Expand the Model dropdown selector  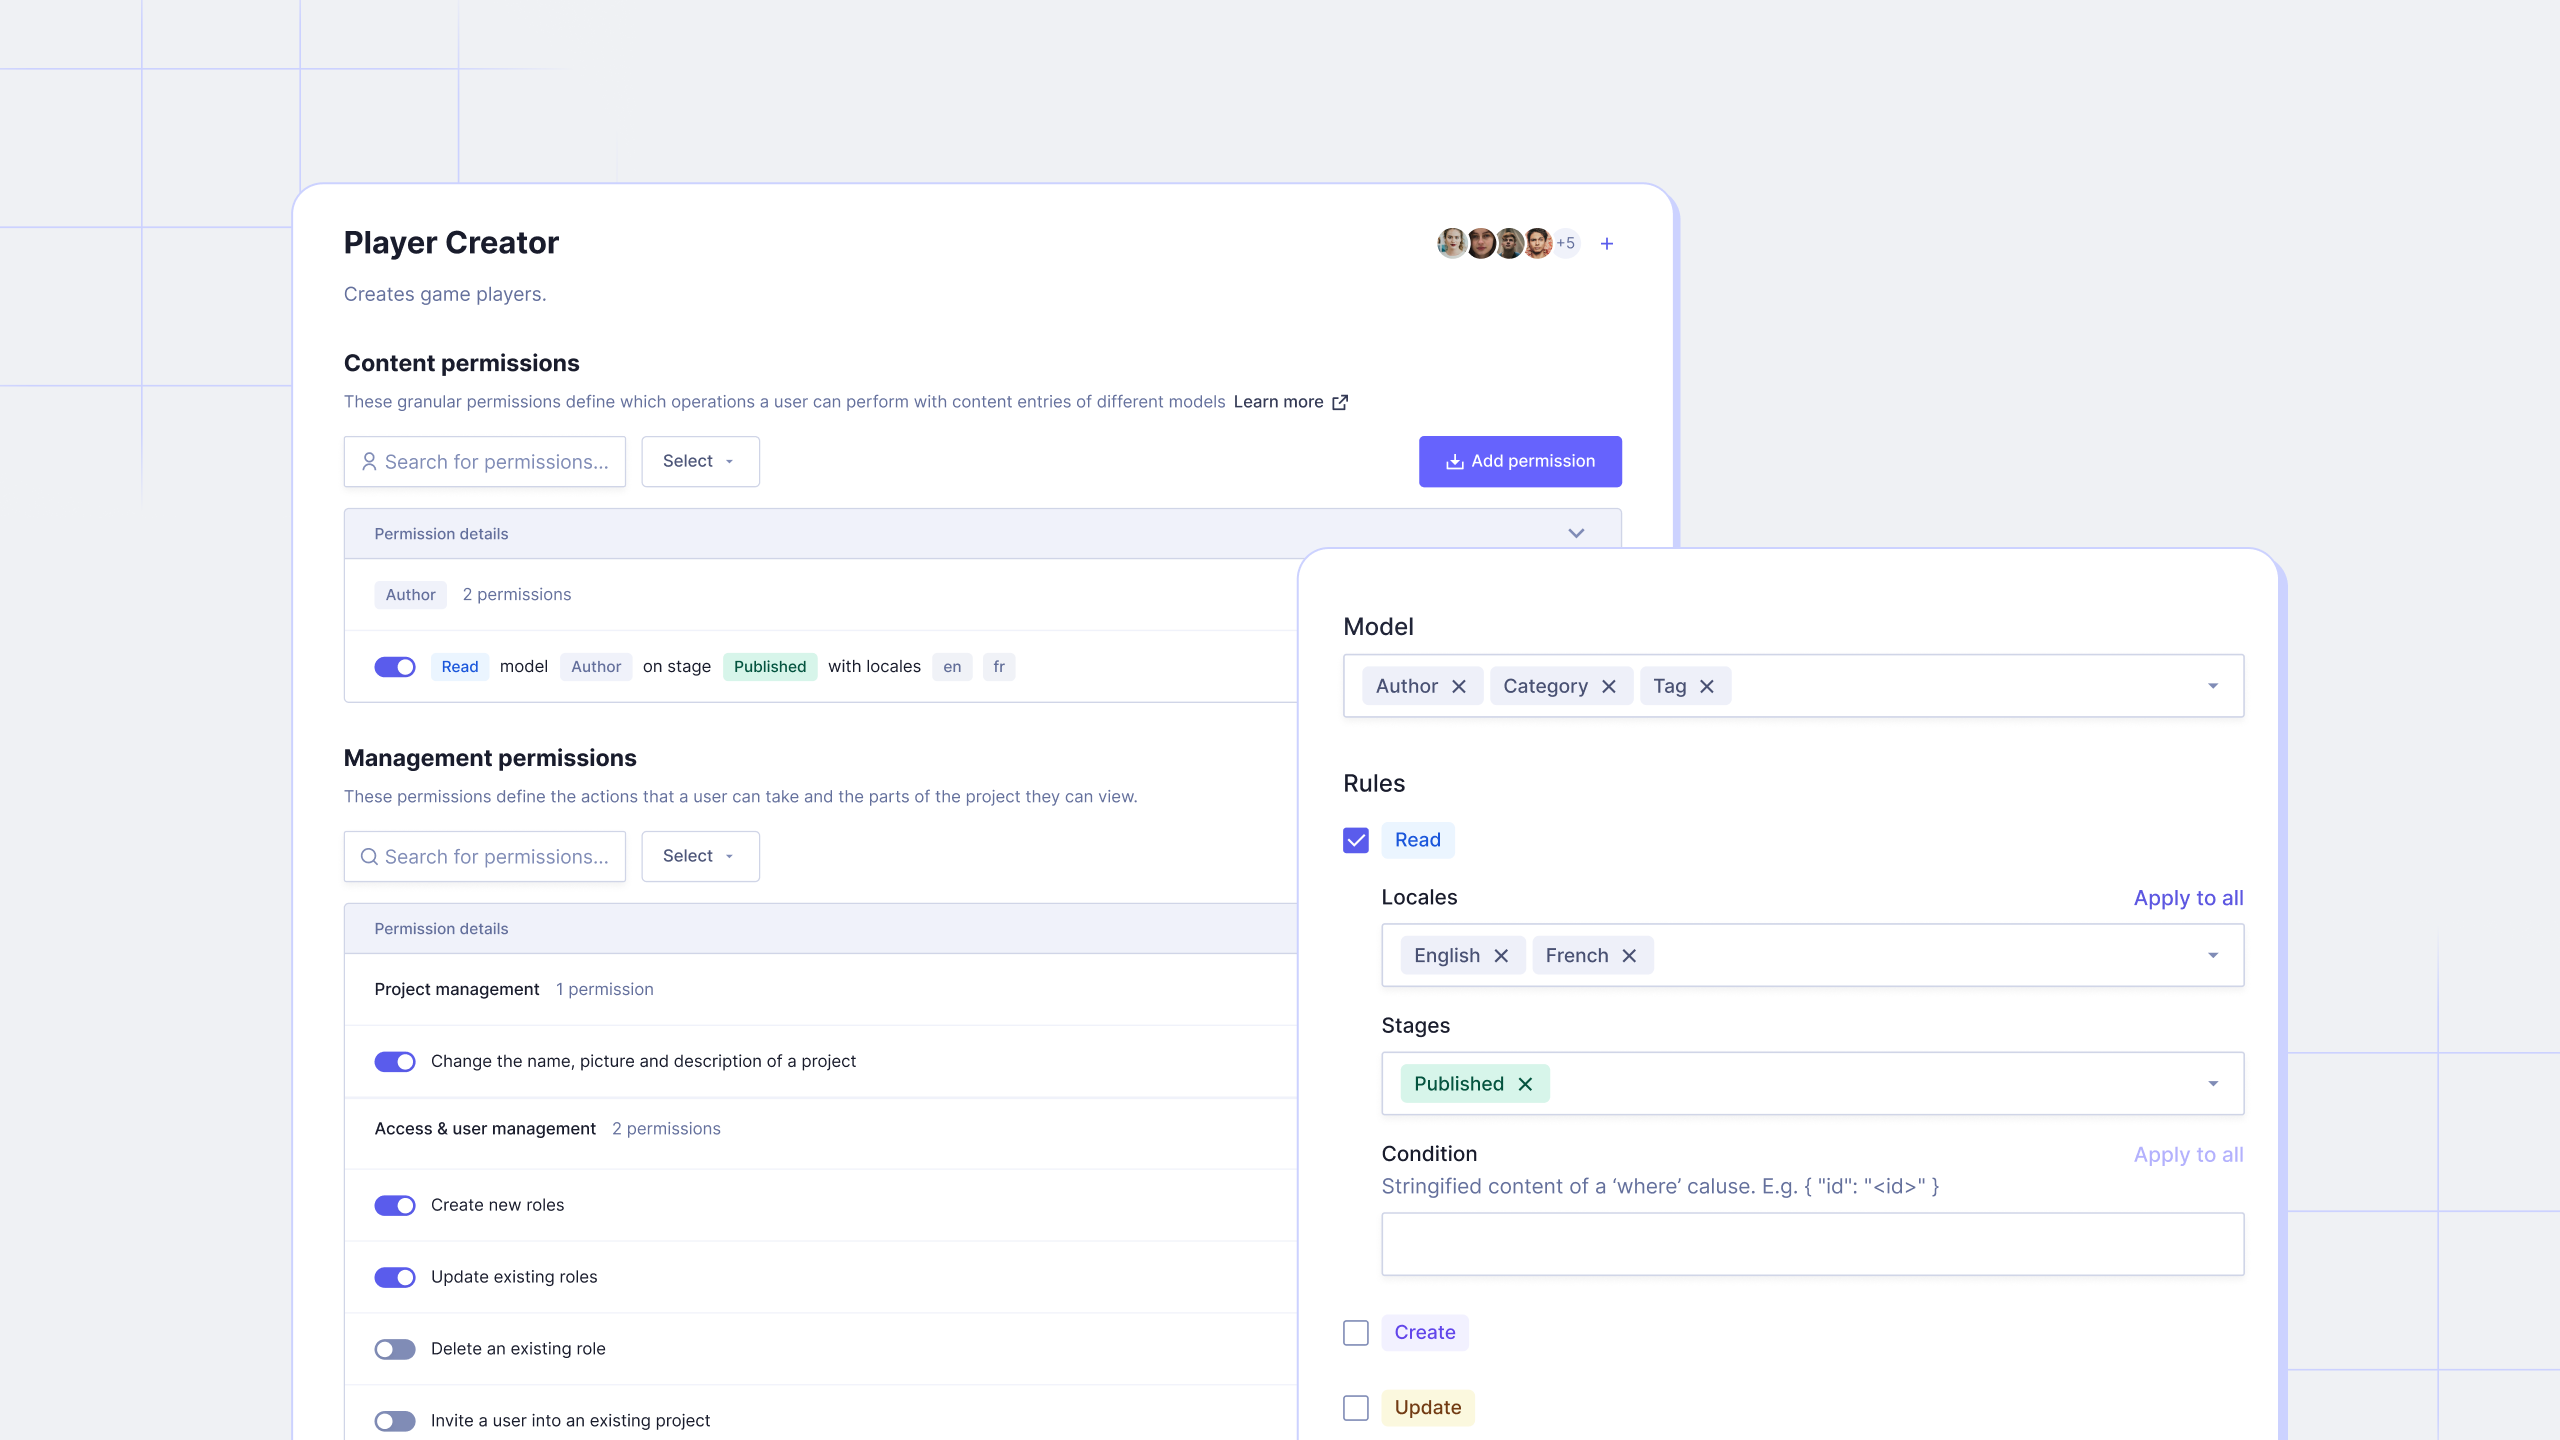coord(2212,684)
